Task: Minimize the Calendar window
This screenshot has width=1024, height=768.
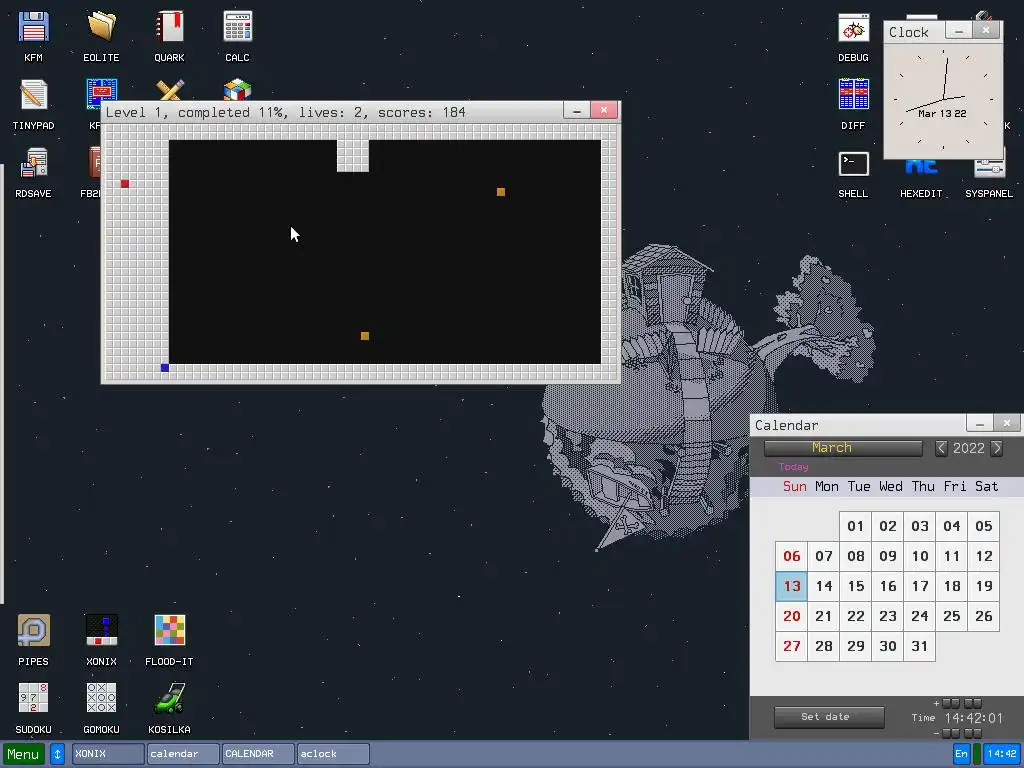Action: [980, 424]
